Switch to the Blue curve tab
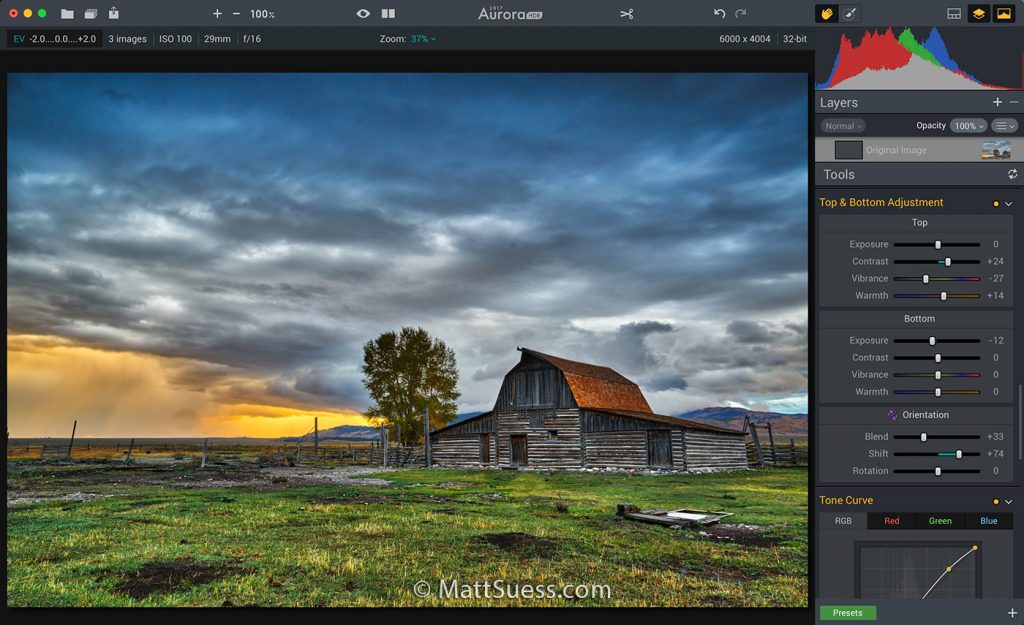Image resolution: width=1024 pixels, height=625 pixels. (x=989, y=521)
